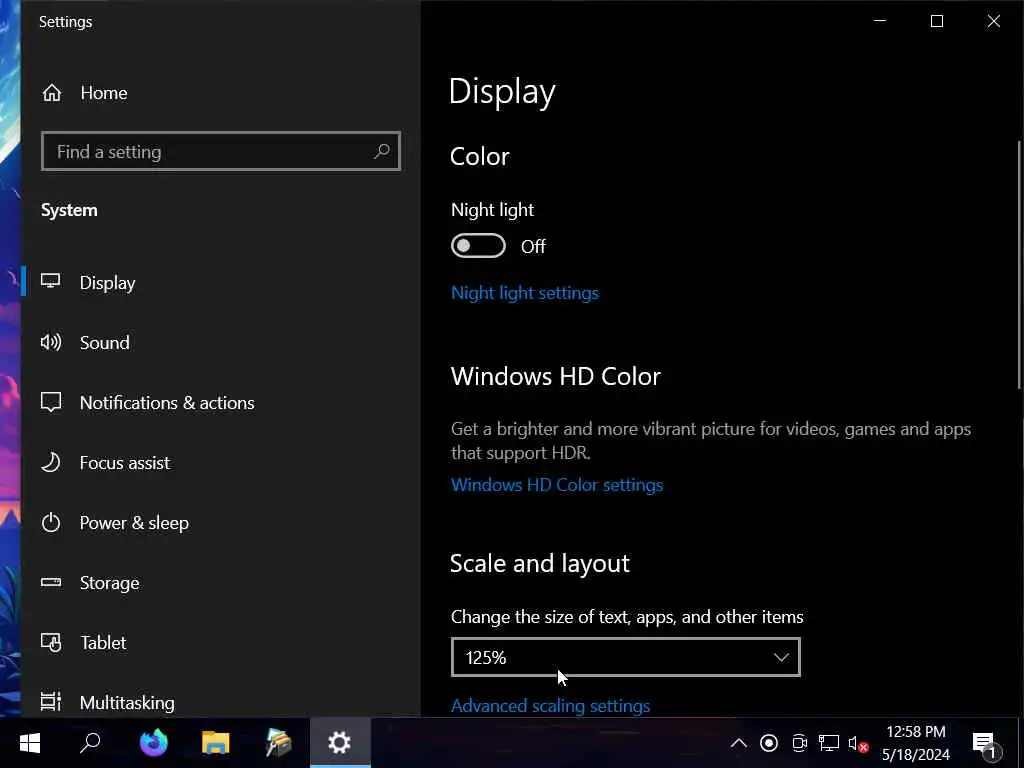Open the Windows Start menu

click(x=29, y=743)
